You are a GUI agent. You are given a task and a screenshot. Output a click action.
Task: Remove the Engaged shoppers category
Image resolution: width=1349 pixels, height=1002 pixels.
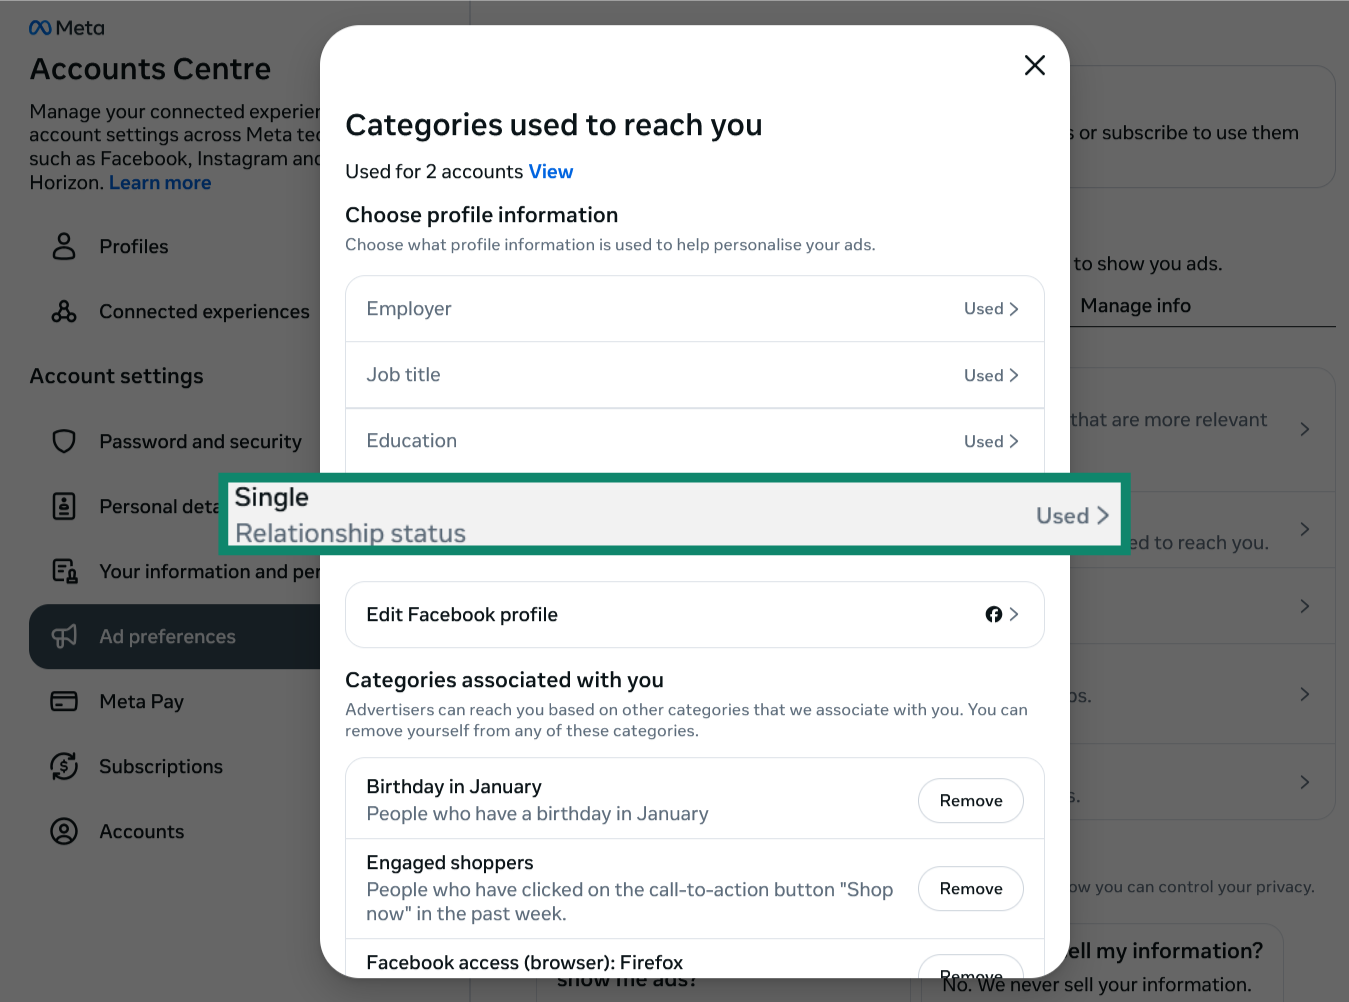(970, 888)
